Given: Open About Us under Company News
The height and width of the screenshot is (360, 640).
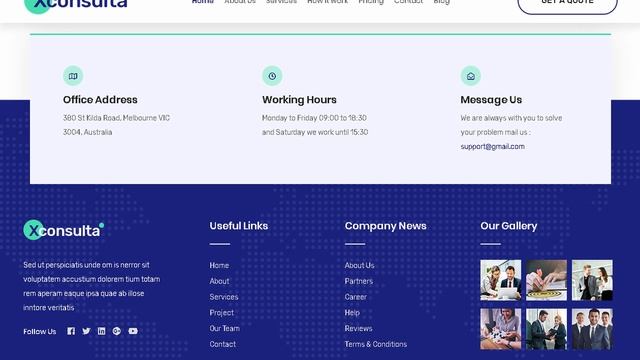Looking at the screenshot, I should (359, 265).
